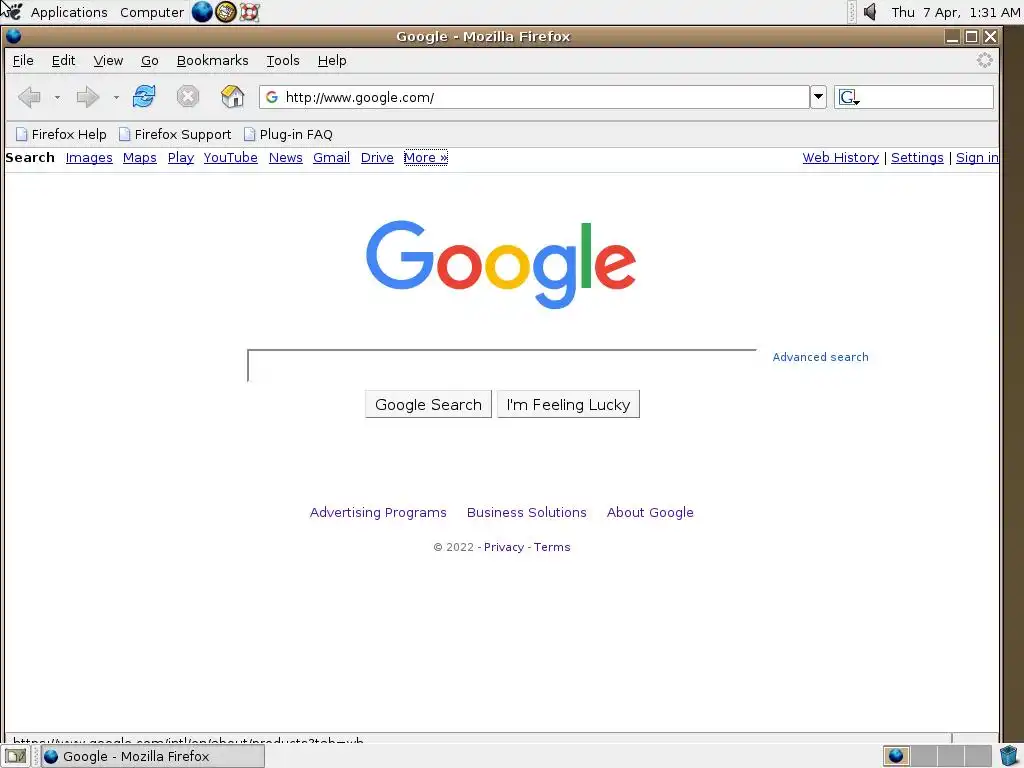Click the Play link

(181, 157)
